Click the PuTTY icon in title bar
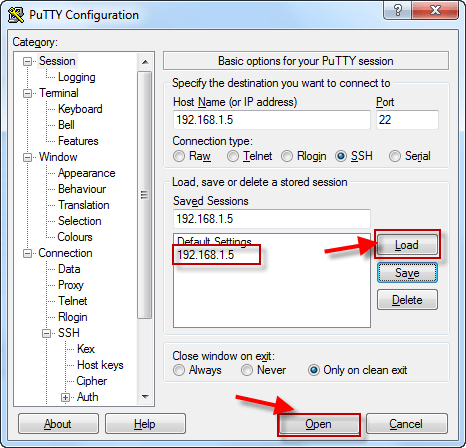 [16, 15]
